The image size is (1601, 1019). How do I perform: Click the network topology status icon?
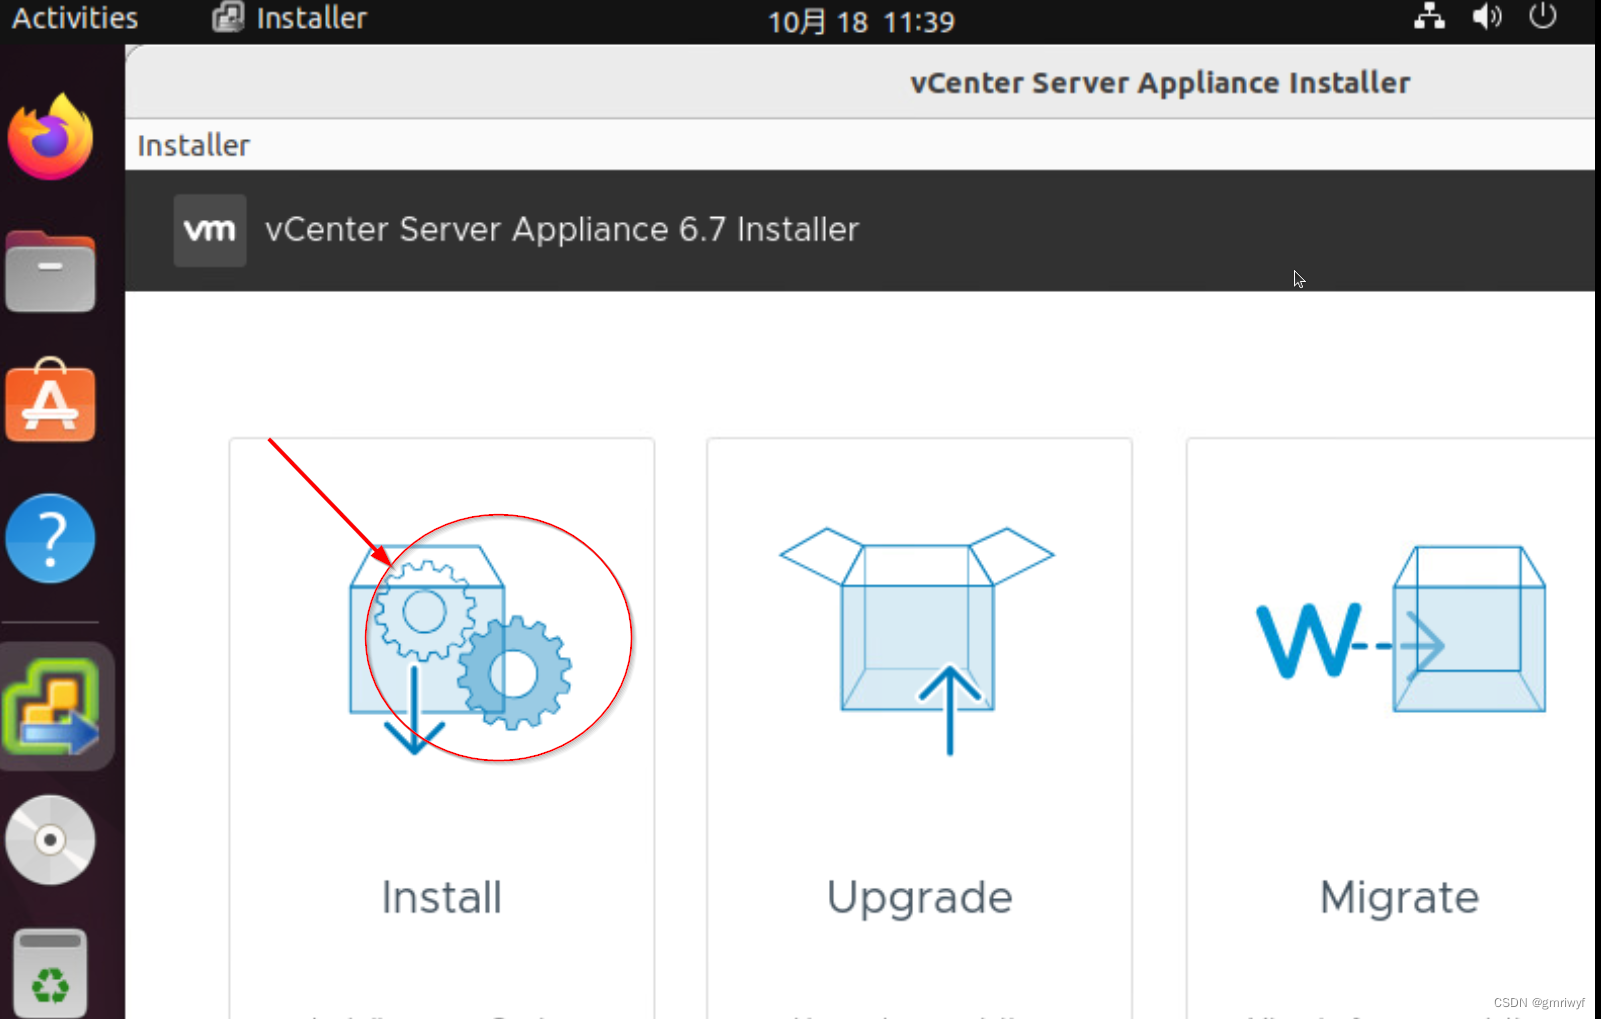[x=1429, y=17]
